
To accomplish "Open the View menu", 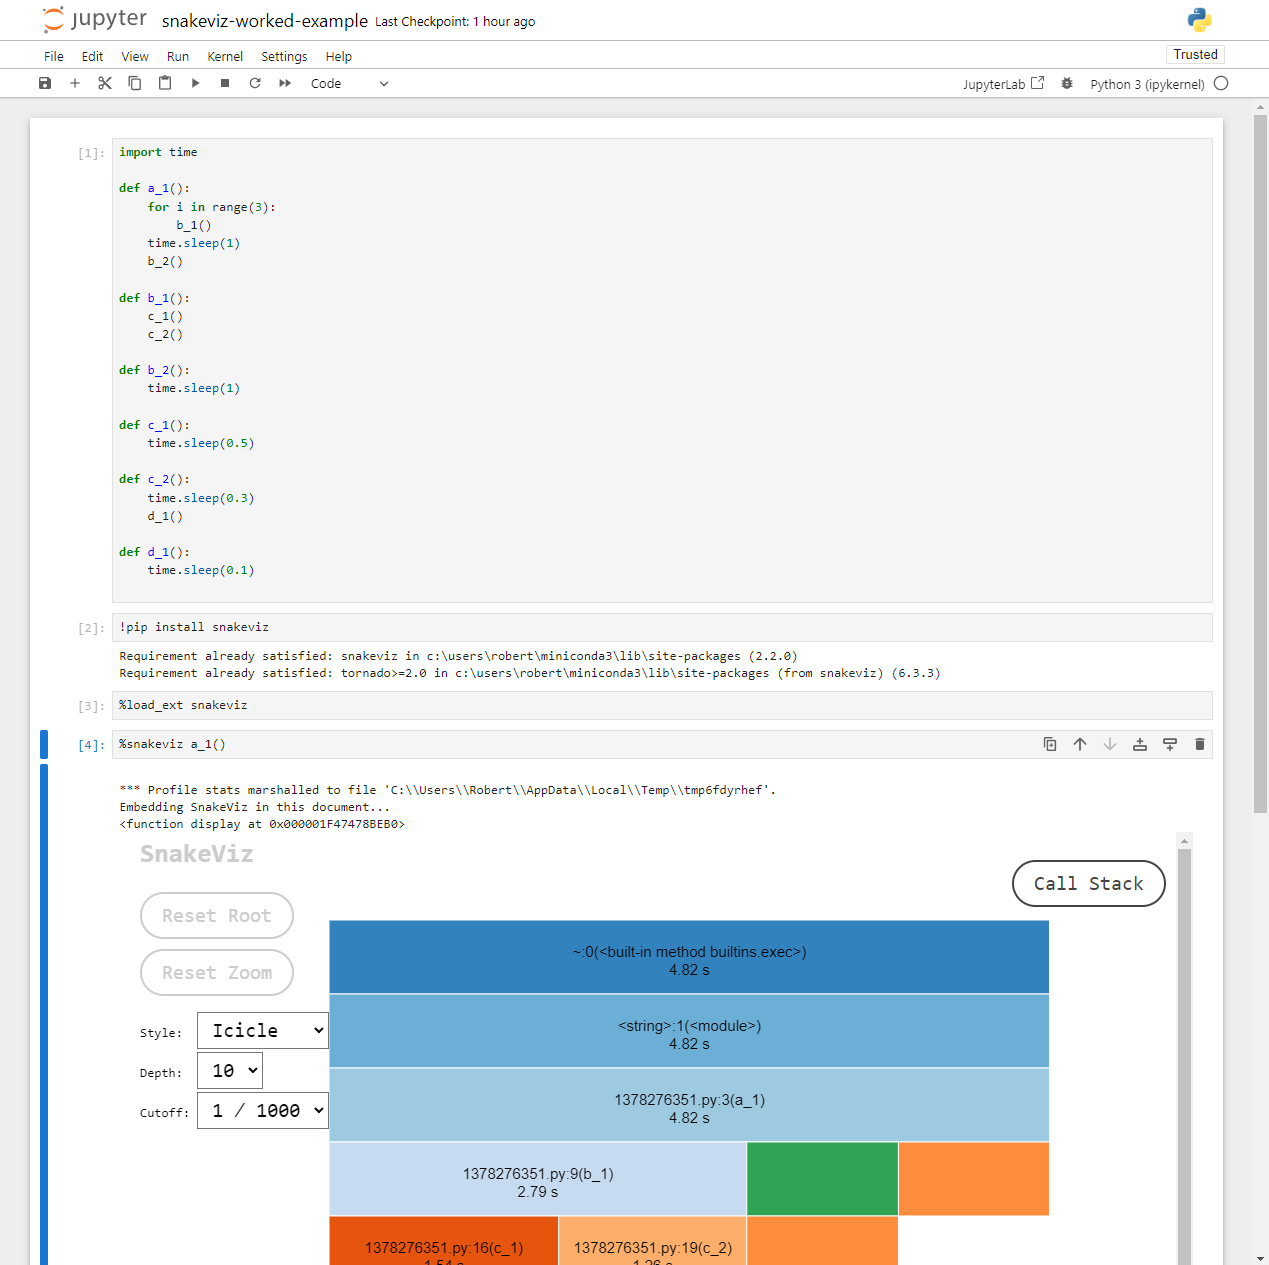I will coord(135,57).
